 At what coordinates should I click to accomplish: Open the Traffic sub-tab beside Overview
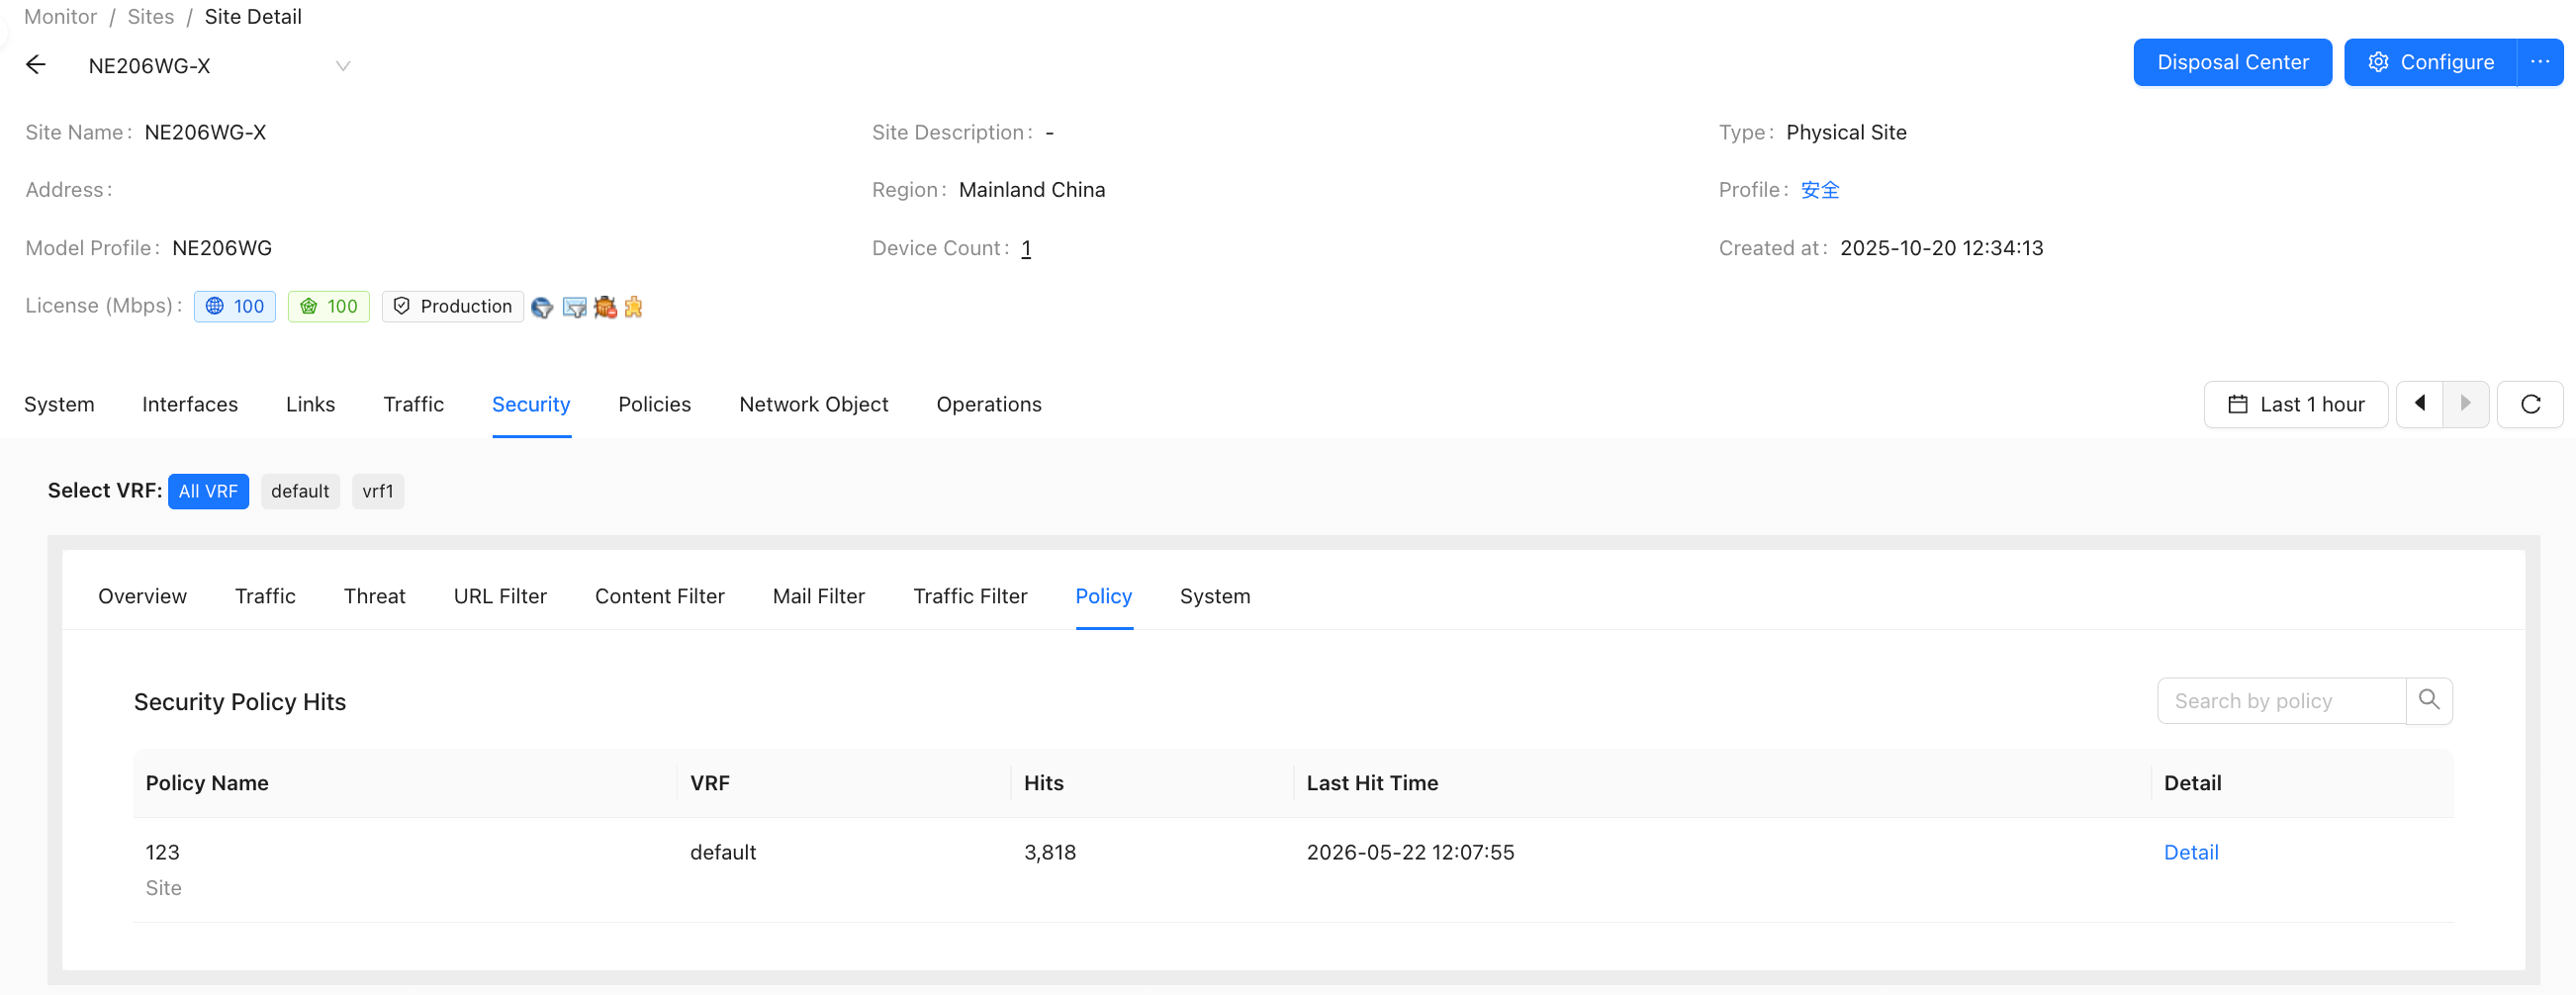pos(265,596)
